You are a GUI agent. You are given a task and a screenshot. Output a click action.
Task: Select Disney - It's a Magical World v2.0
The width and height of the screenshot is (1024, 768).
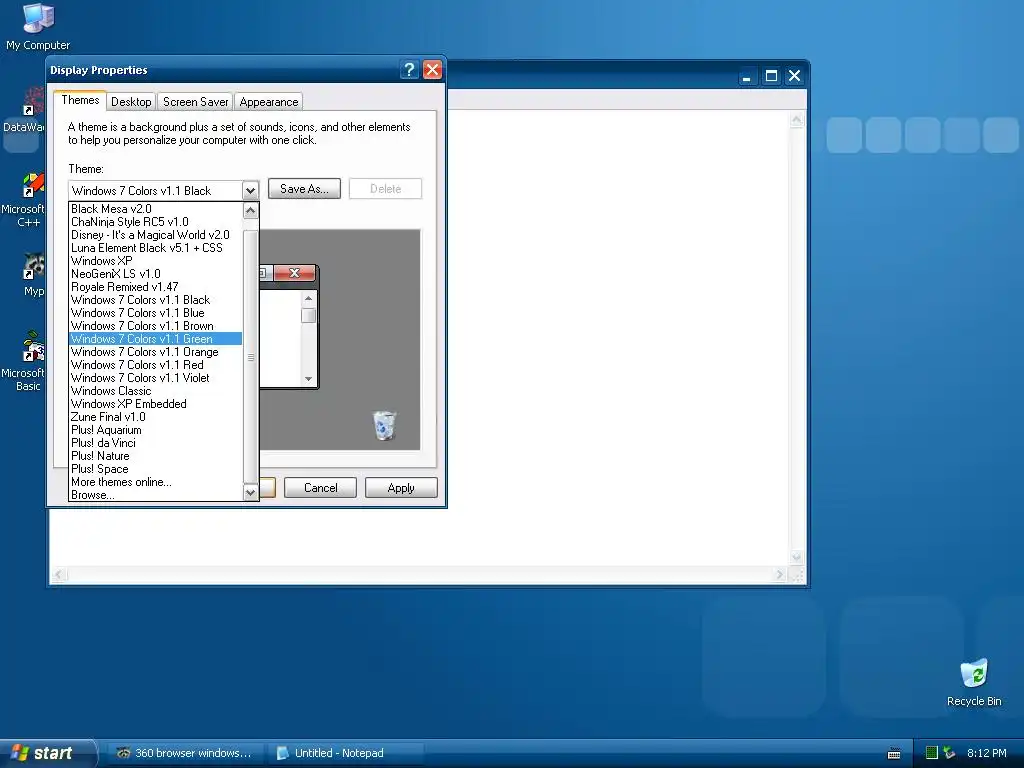tap(155, 235)
